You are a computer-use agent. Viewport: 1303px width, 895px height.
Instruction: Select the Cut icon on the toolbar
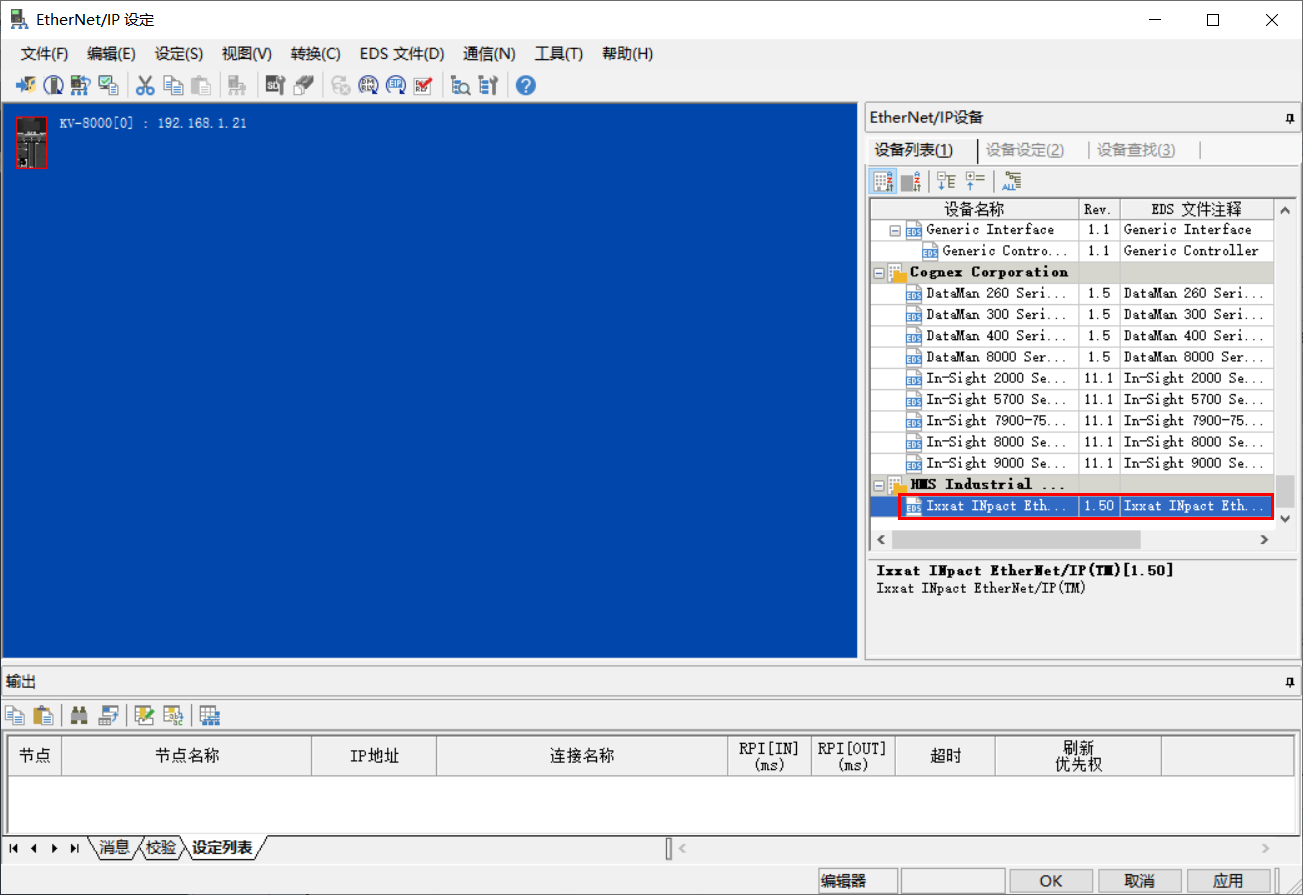coord(143,85)
